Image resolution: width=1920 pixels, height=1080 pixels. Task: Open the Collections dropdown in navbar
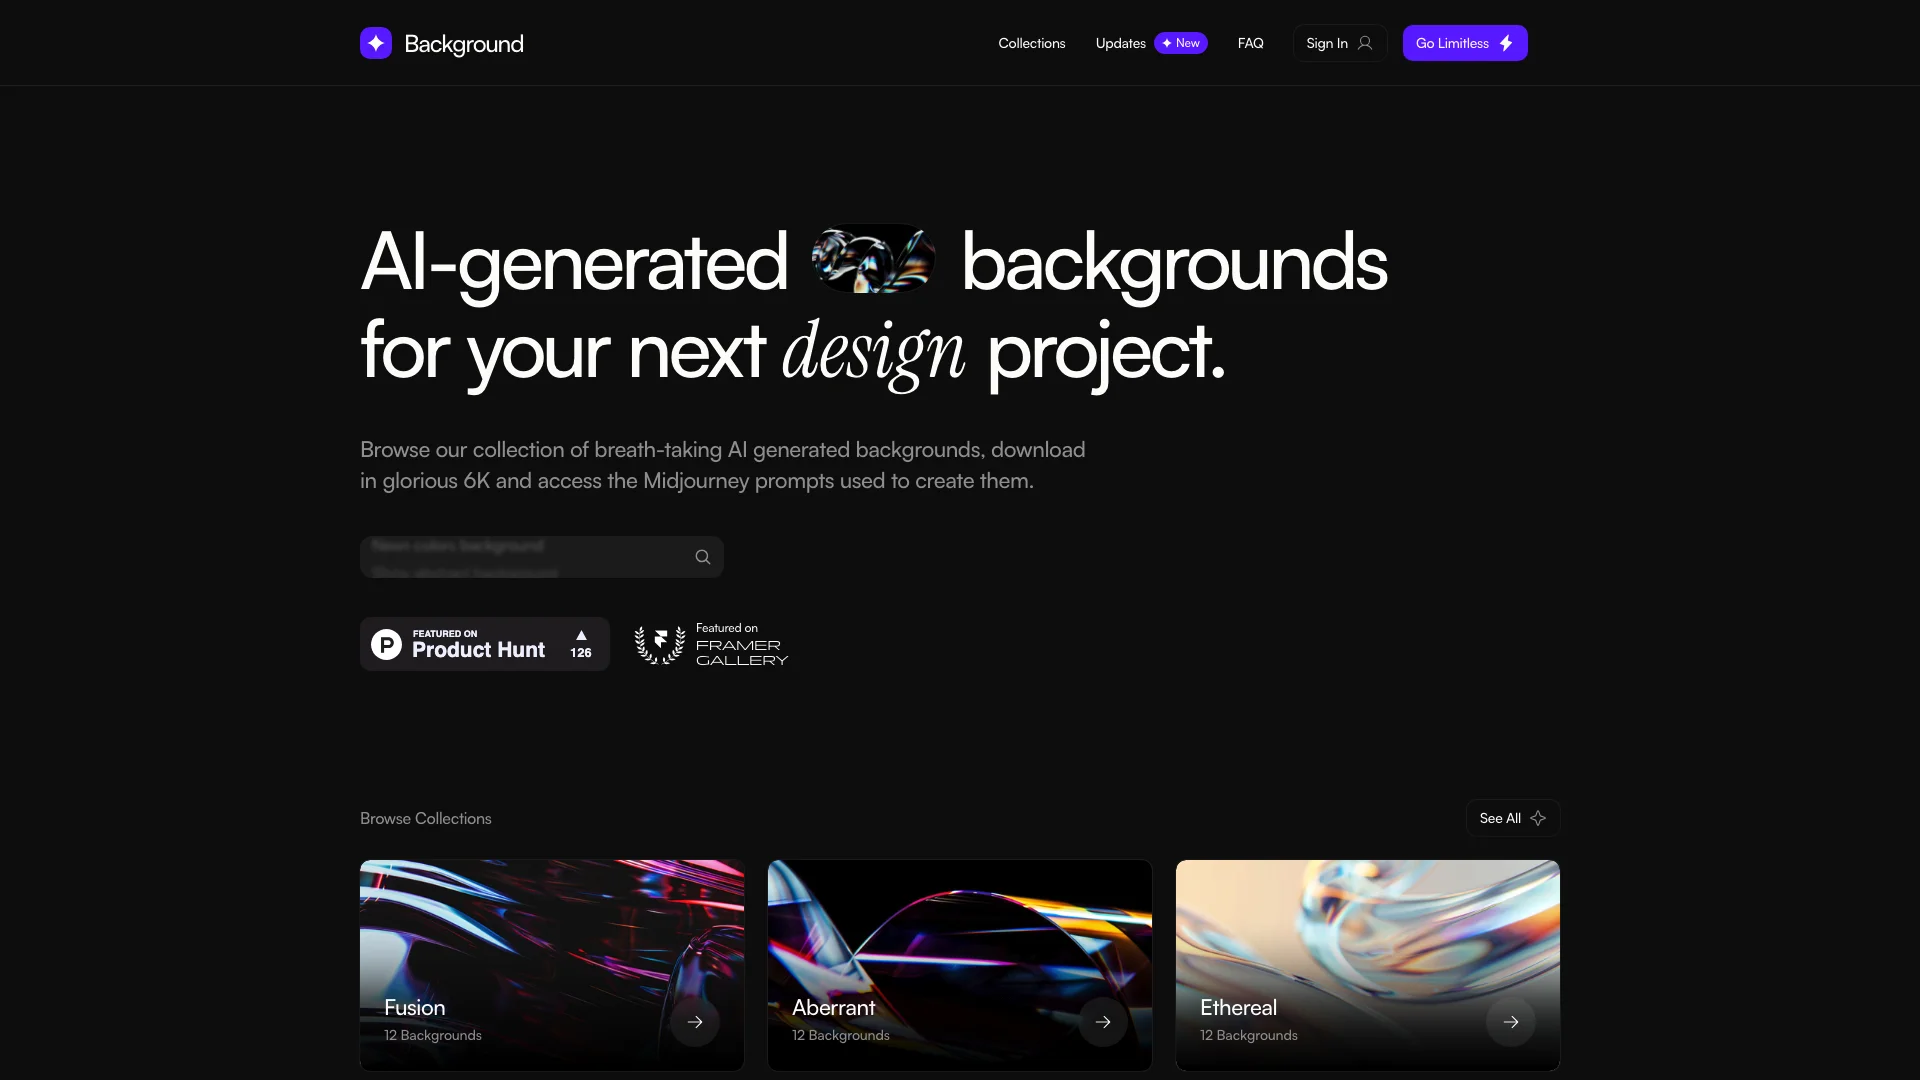[x=1033, y=42]
